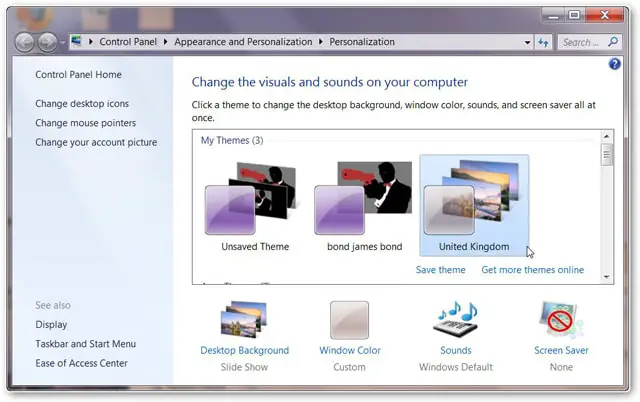Viewport: 640px width, 402px height.
Task: Click the Refresh button beside the address bar
Action: tap(543, 42)
